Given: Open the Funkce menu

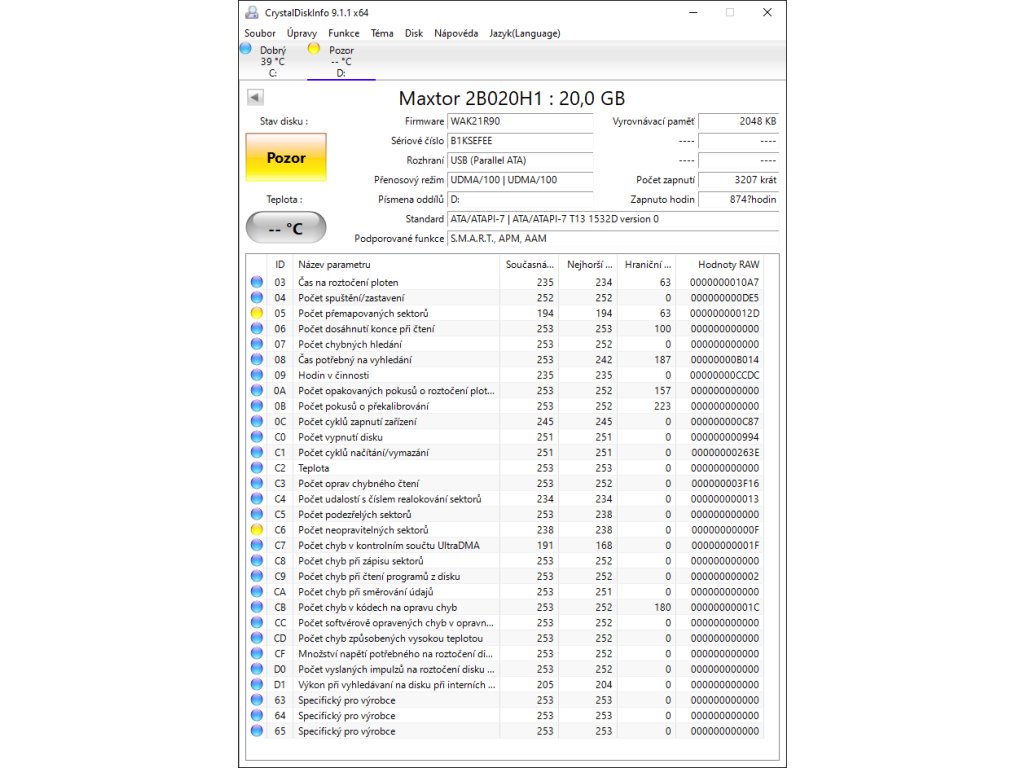Looking at the screenshot, I should pyautogui.click(x=344, y=33).
